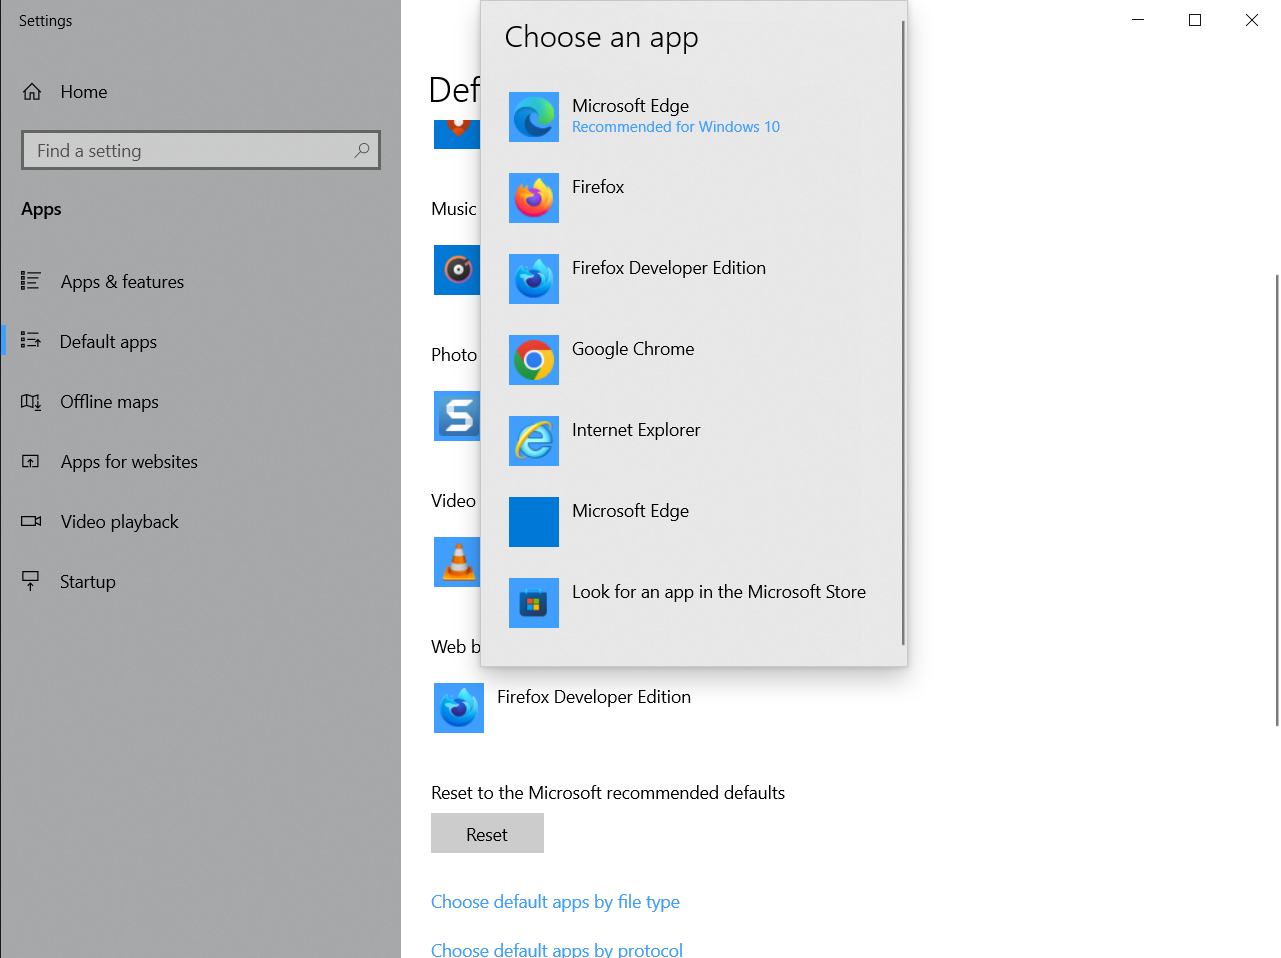Screen dimensions: 1281x958
Task: Pick the Internet Explorer icon
Action: tap(533, 441)
